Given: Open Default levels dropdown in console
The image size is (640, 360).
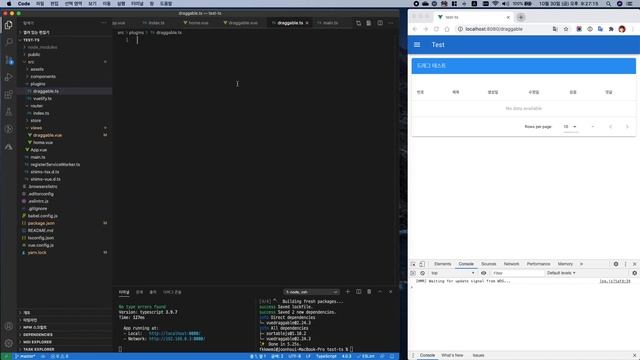Looking at the screenshot, I should coord(561,273).
